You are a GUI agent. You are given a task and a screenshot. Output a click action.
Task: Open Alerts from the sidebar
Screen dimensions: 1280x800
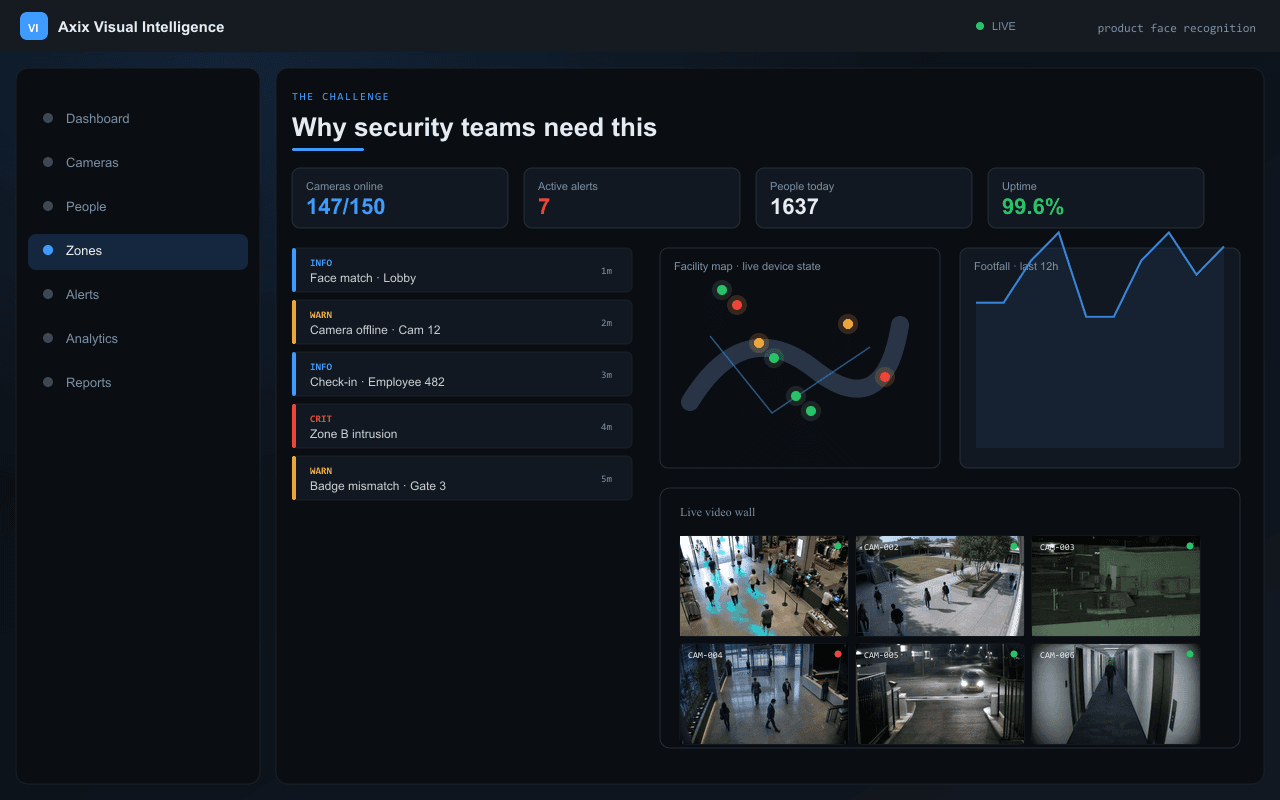click(138, 294)
